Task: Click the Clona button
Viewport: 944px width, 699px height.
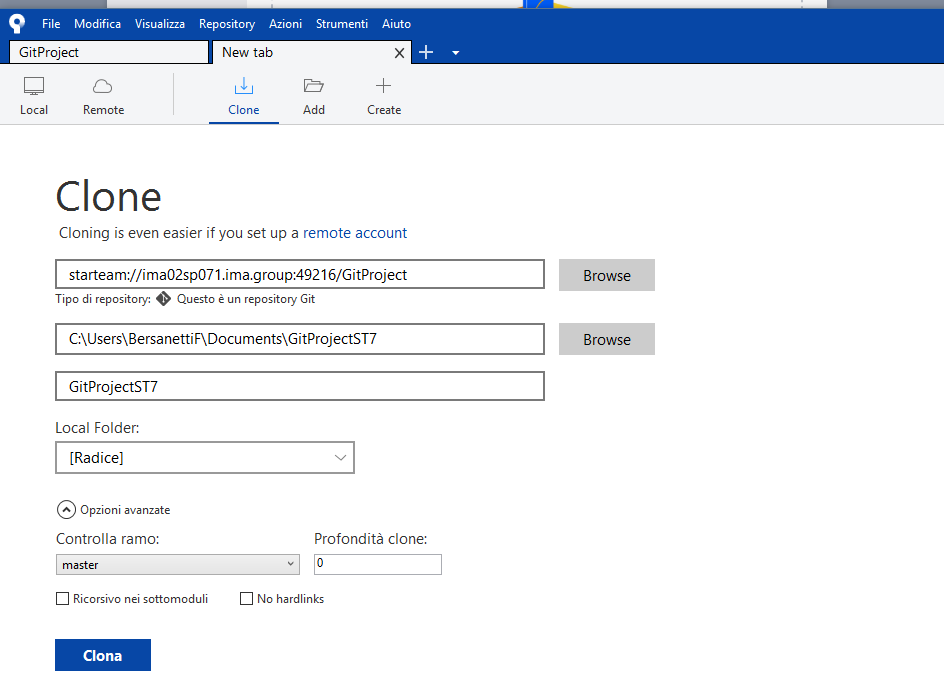Action: tap(103, 655)
